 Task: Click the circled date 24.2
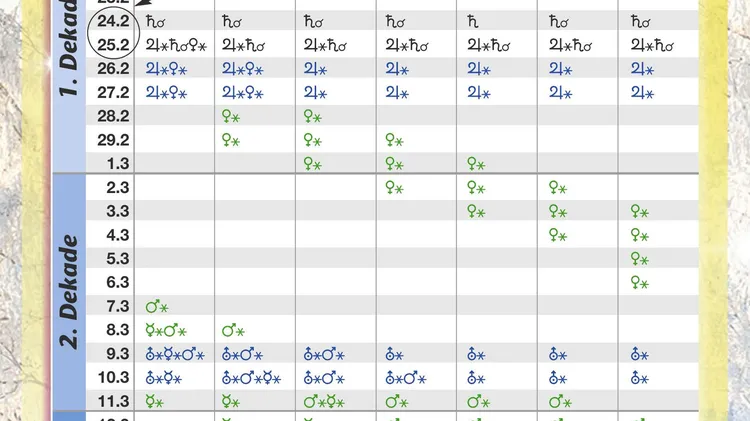113,21
